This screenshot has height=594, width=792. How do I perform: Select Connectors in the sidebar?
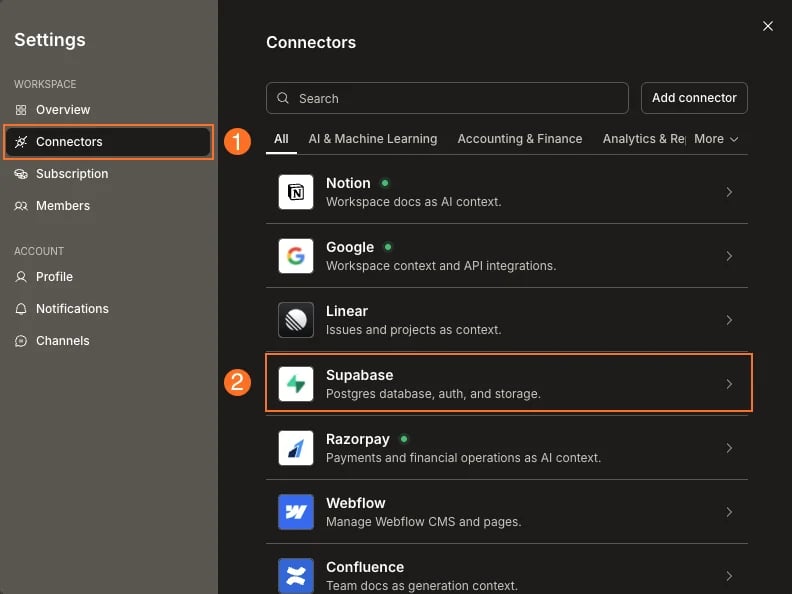[x=107, y=142]
